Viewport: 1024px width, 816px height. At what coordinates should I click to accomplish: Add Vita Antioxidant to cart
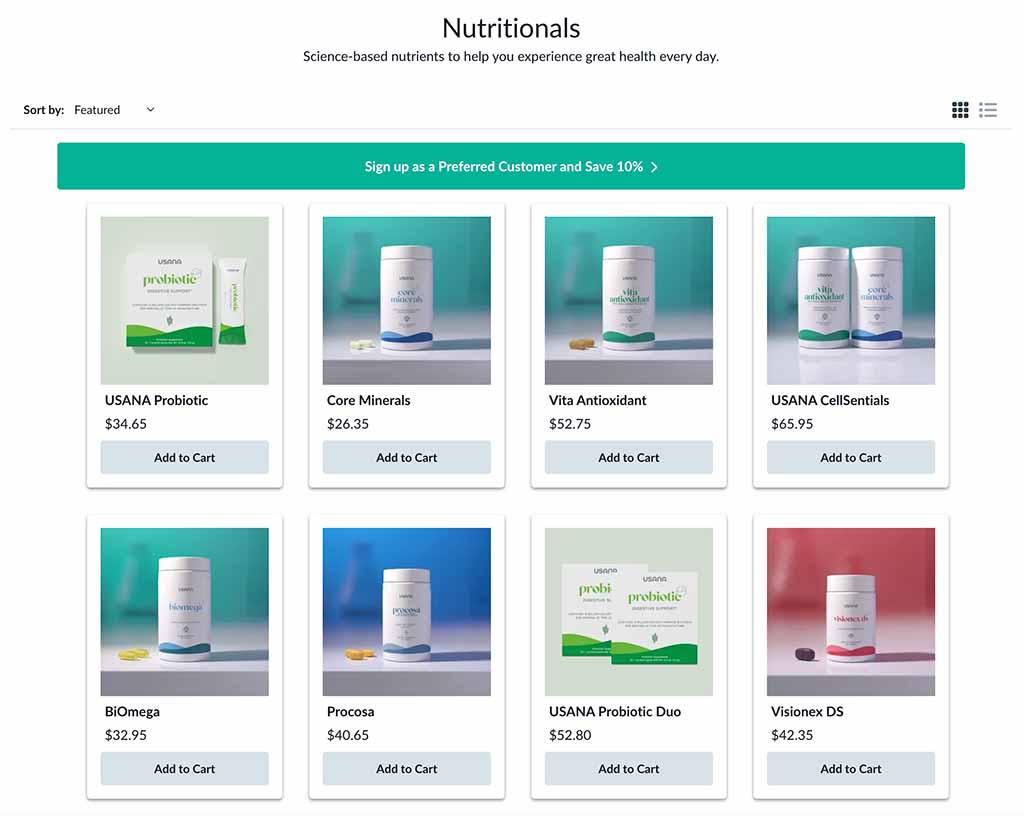[628, 458]
